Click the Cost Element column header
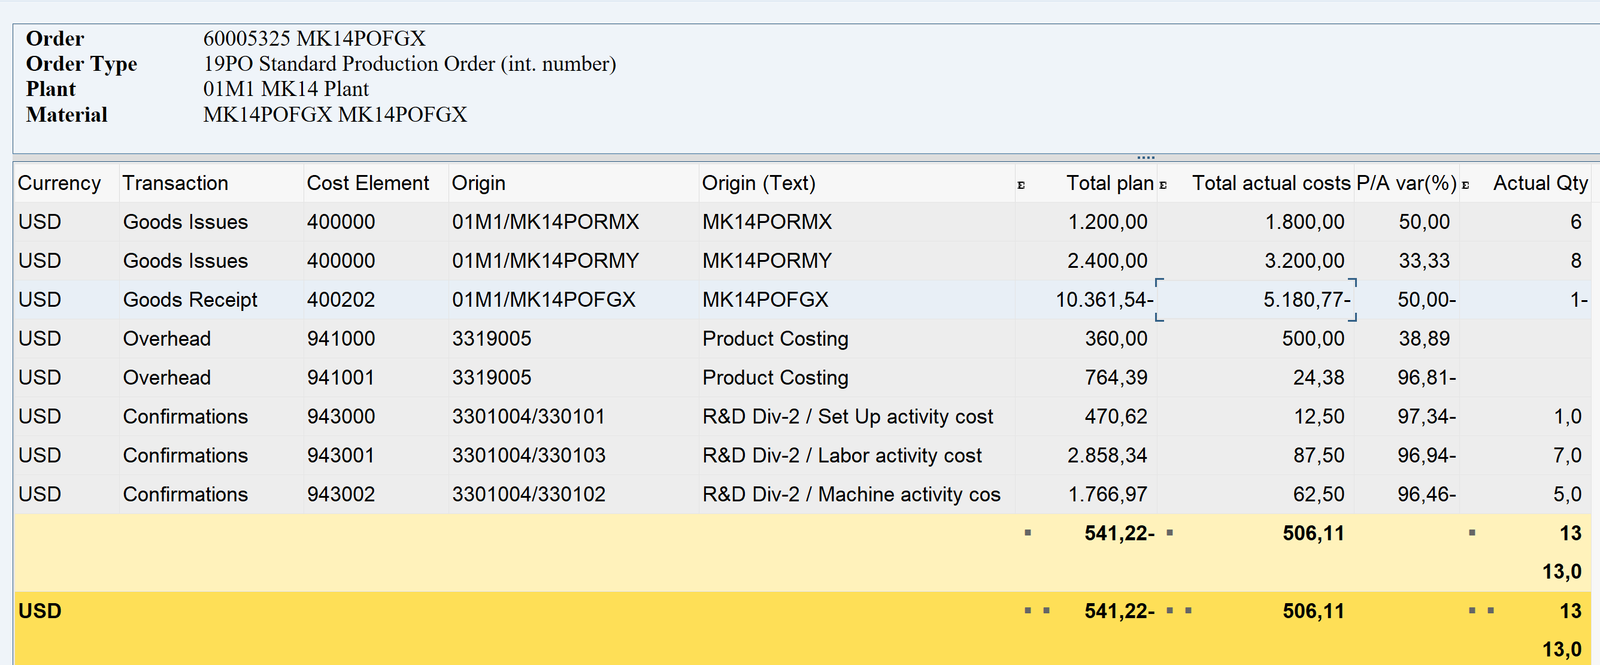This screenshot has height=665, width=1600. pyautogui.click(x=367, y=183)
